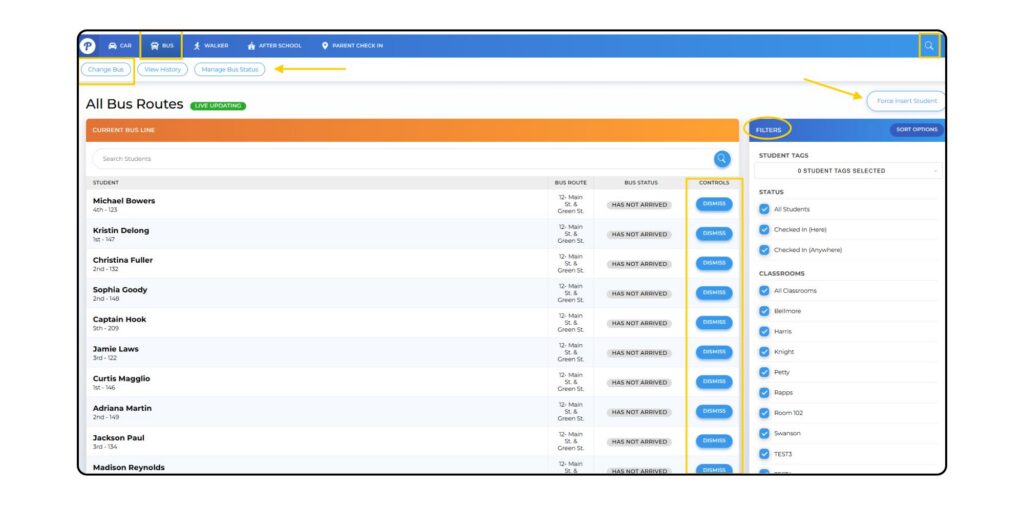Open the After School tab

(x=274, y=45)
